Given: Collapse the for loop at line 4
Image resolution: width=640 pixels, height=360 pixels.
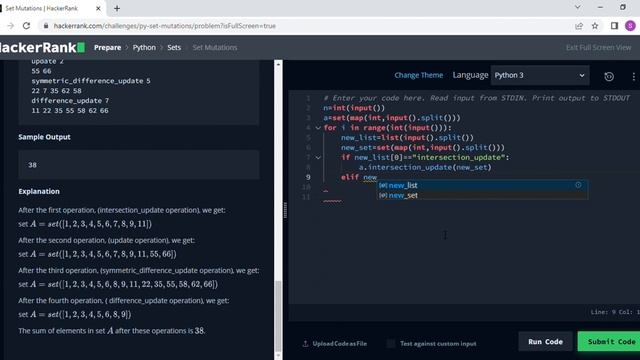Looking at the screenshot, I should tap(318, 128).
